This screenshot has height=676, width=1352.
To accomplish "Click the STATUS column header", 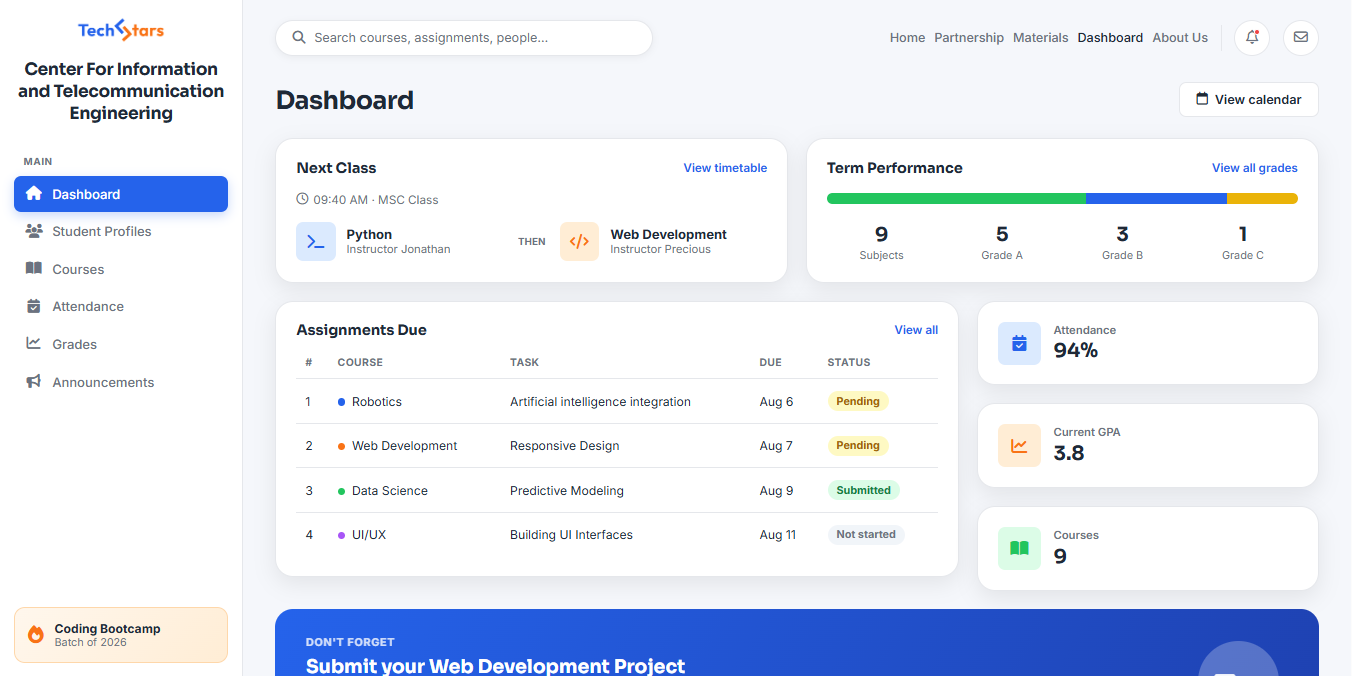I will click(x=849, y=362).
